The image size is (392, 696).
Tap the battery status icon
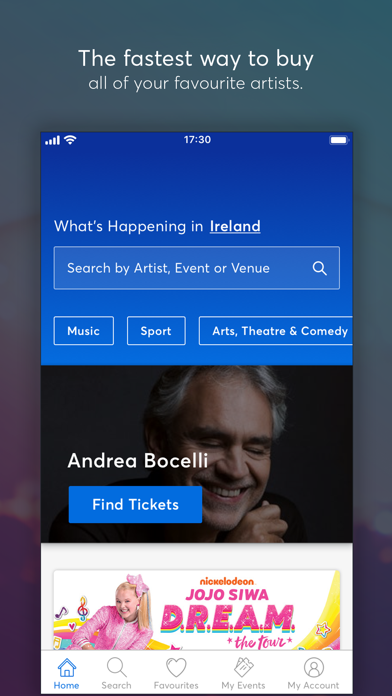[338, 140]
